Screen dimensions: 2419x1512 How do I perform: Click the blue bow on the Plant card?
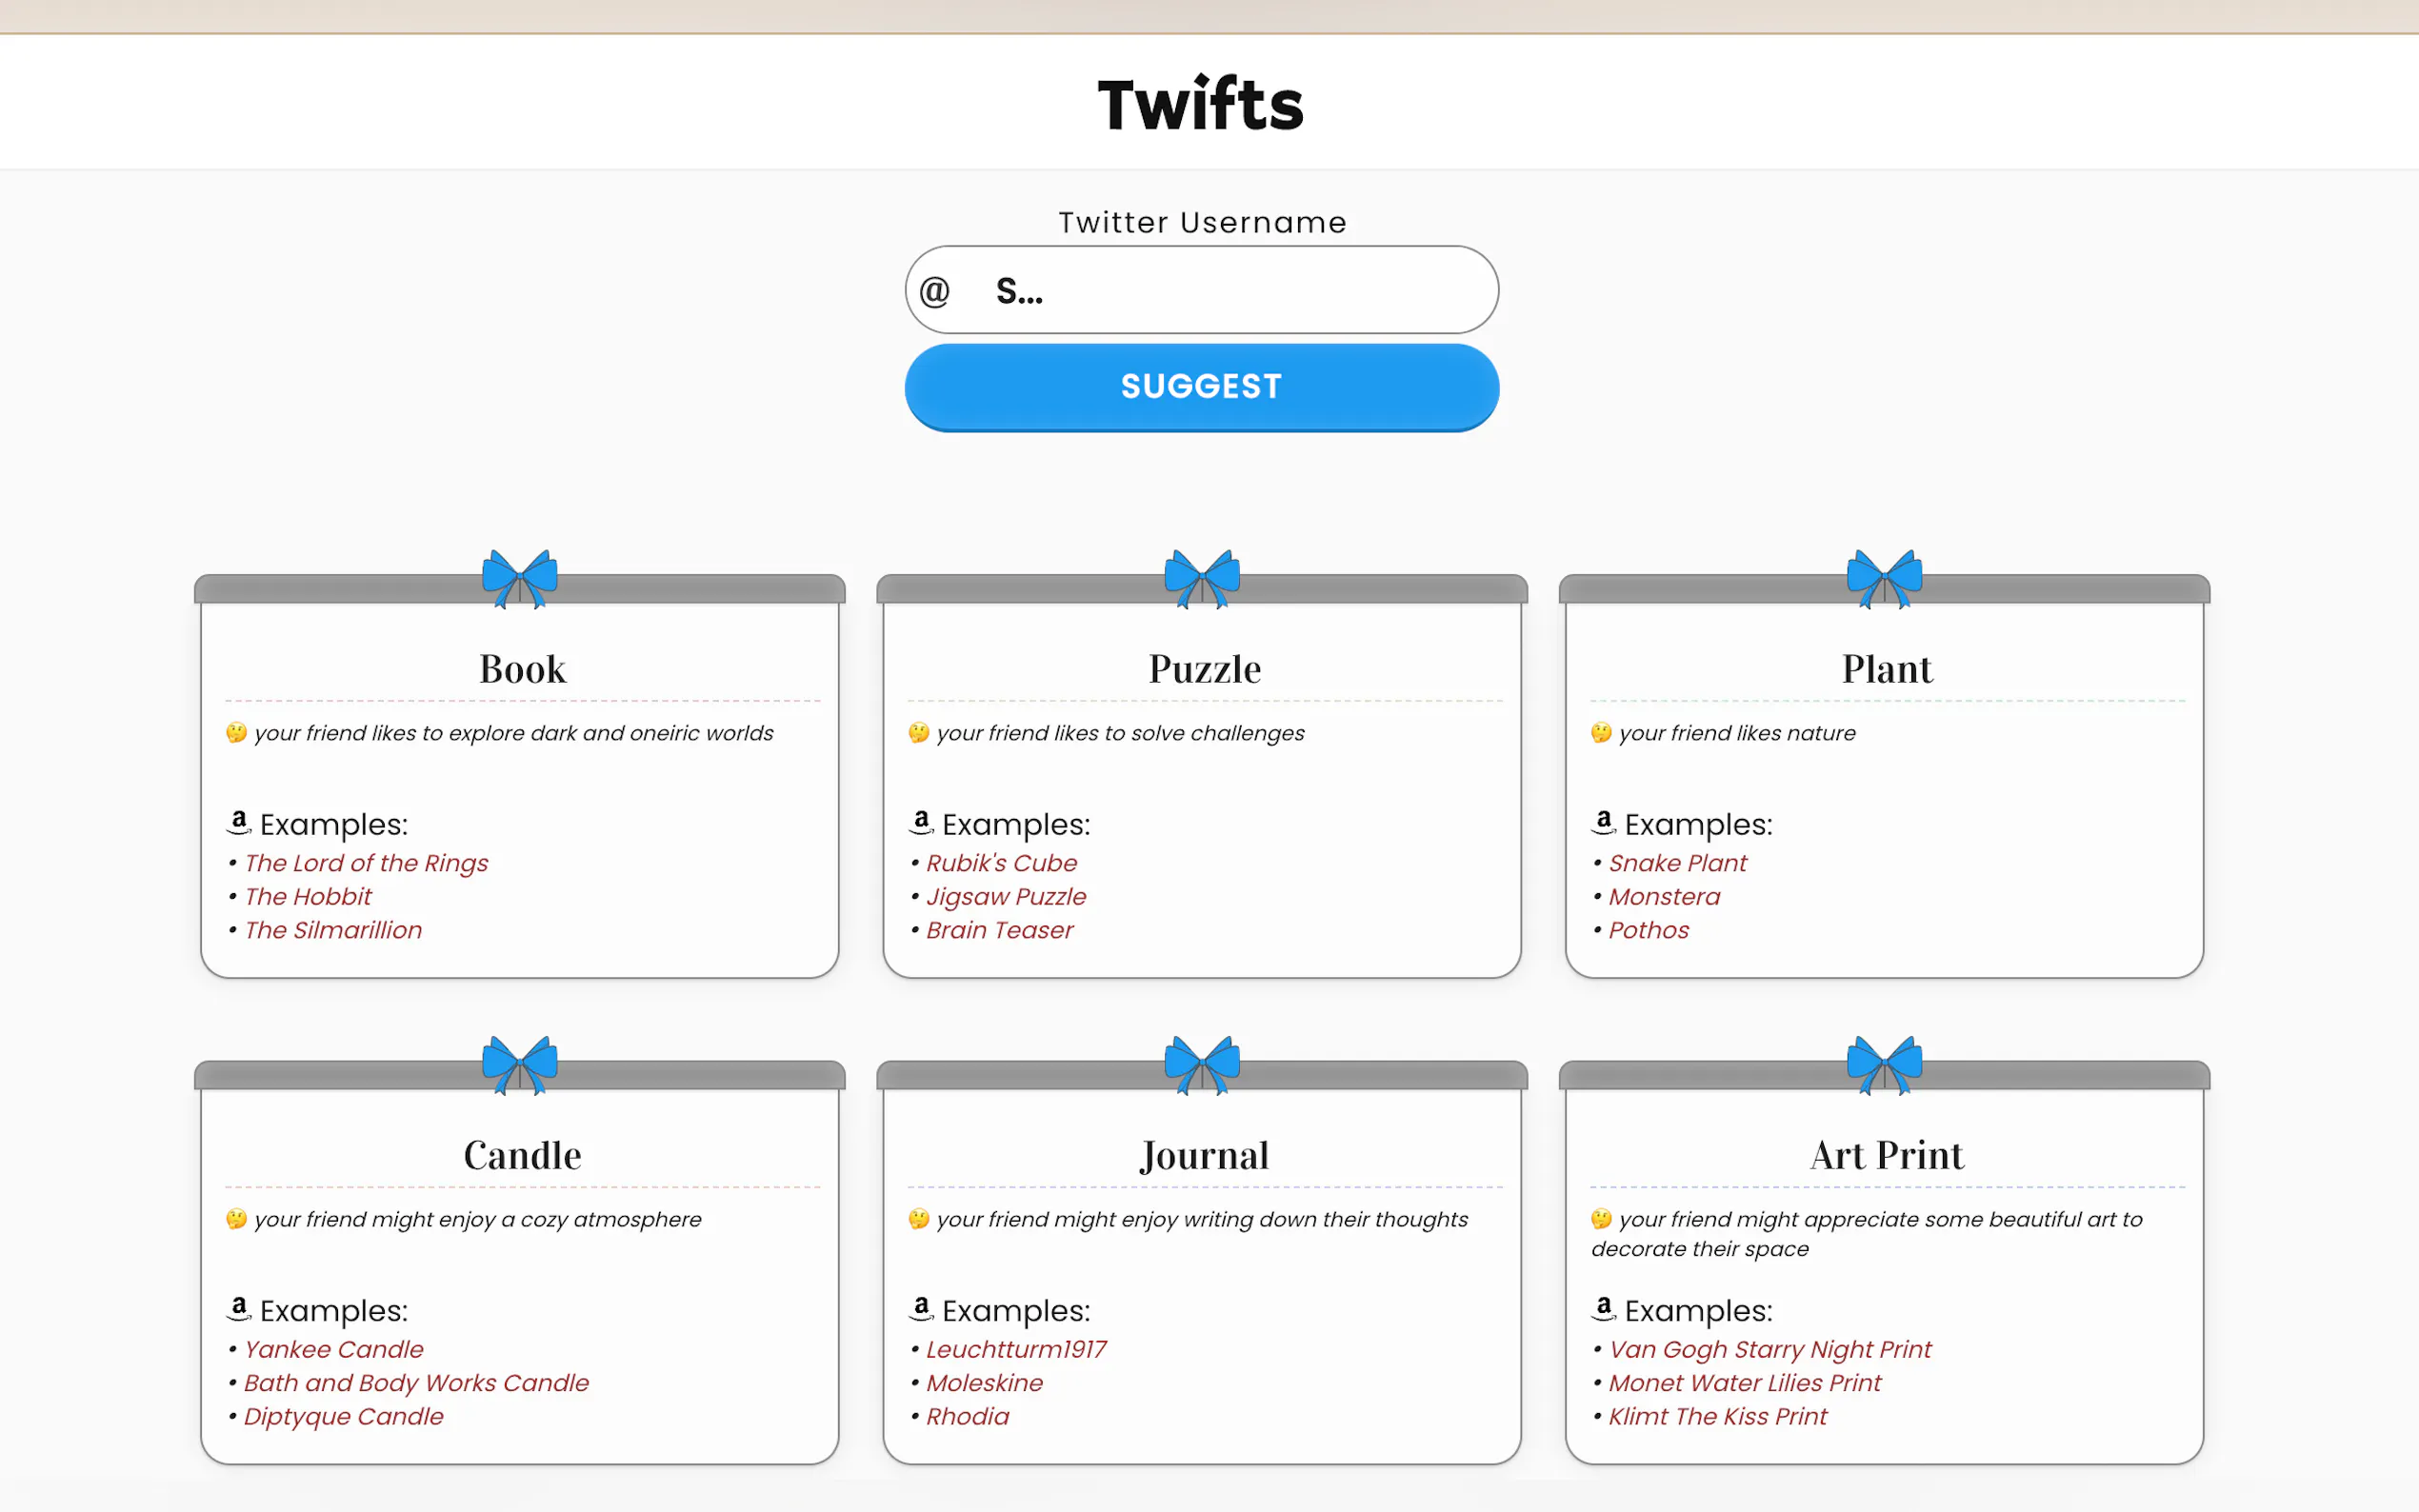[1884, 578]
